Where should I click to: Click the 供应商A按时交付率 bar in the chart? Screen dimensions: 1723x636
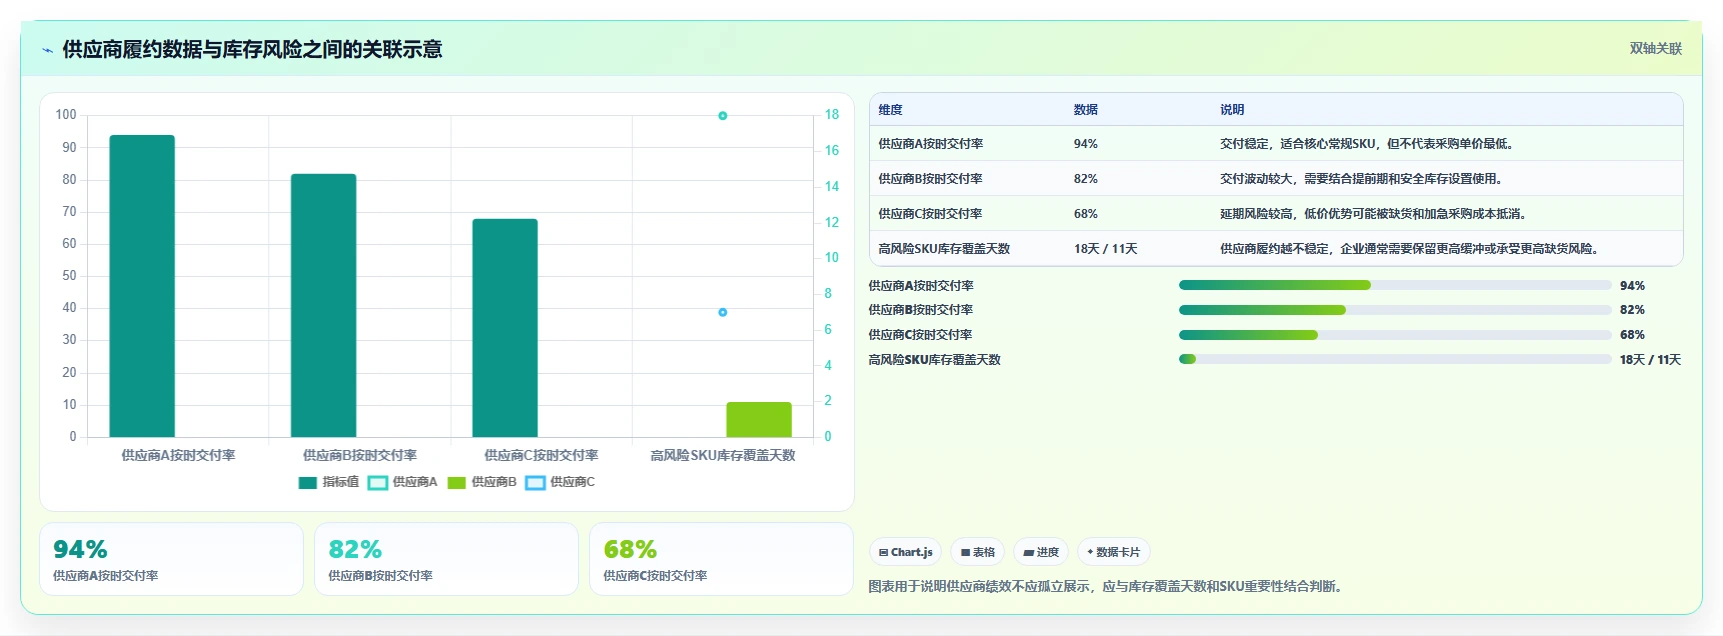[142, 286]
